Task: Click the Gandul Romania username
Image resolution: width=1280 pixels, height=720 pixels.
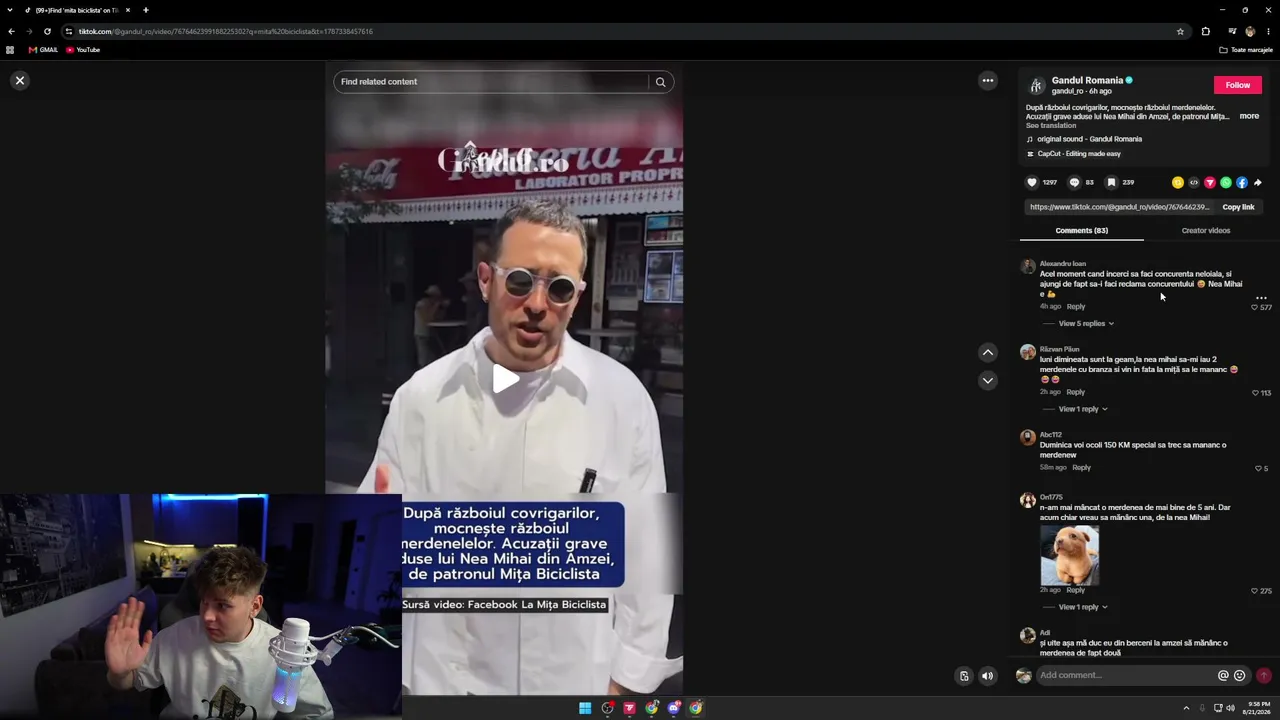Action: click(x=1088, y=80)
